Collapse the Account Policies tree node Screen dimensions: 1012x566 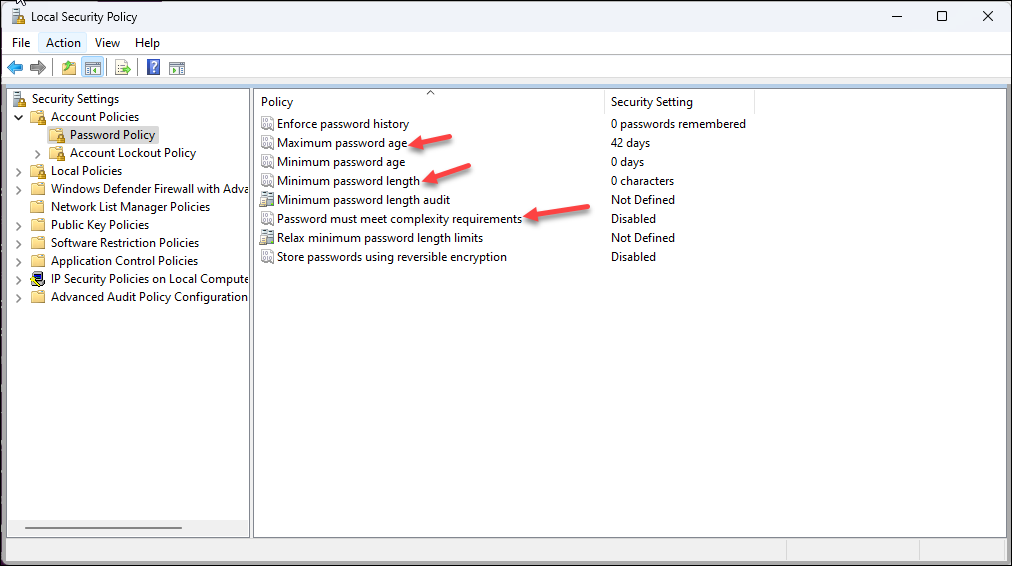click(19, 117)
